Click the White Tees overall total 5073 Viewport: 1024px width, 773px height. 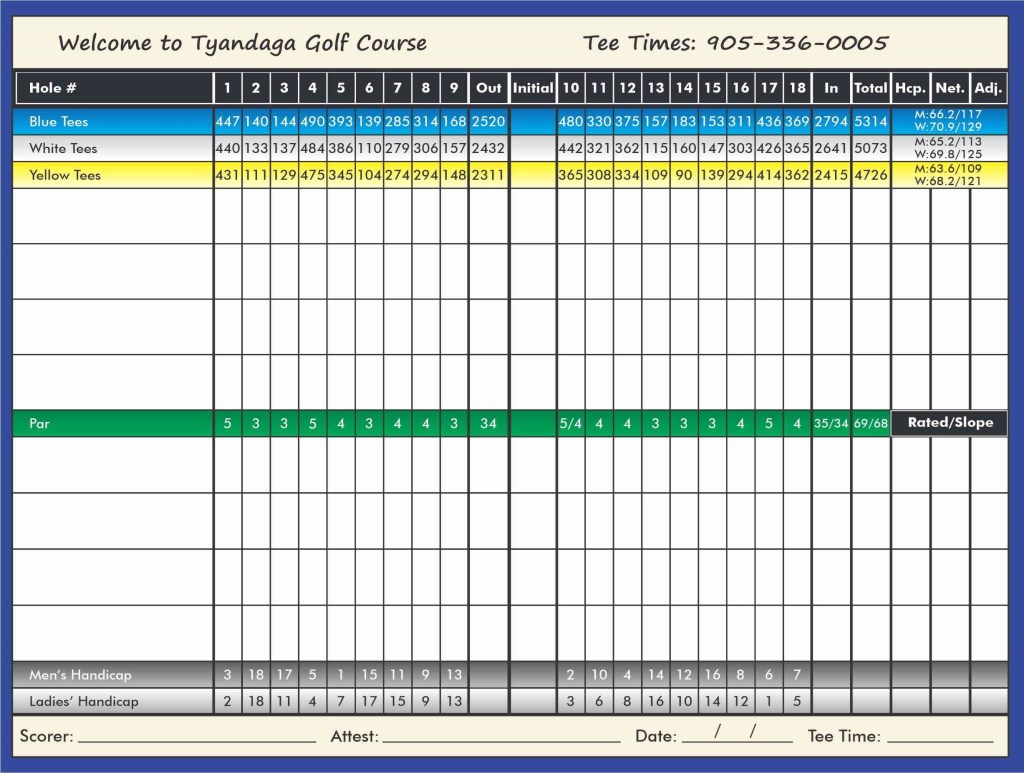pyautogui.click(x=871, y=148)
